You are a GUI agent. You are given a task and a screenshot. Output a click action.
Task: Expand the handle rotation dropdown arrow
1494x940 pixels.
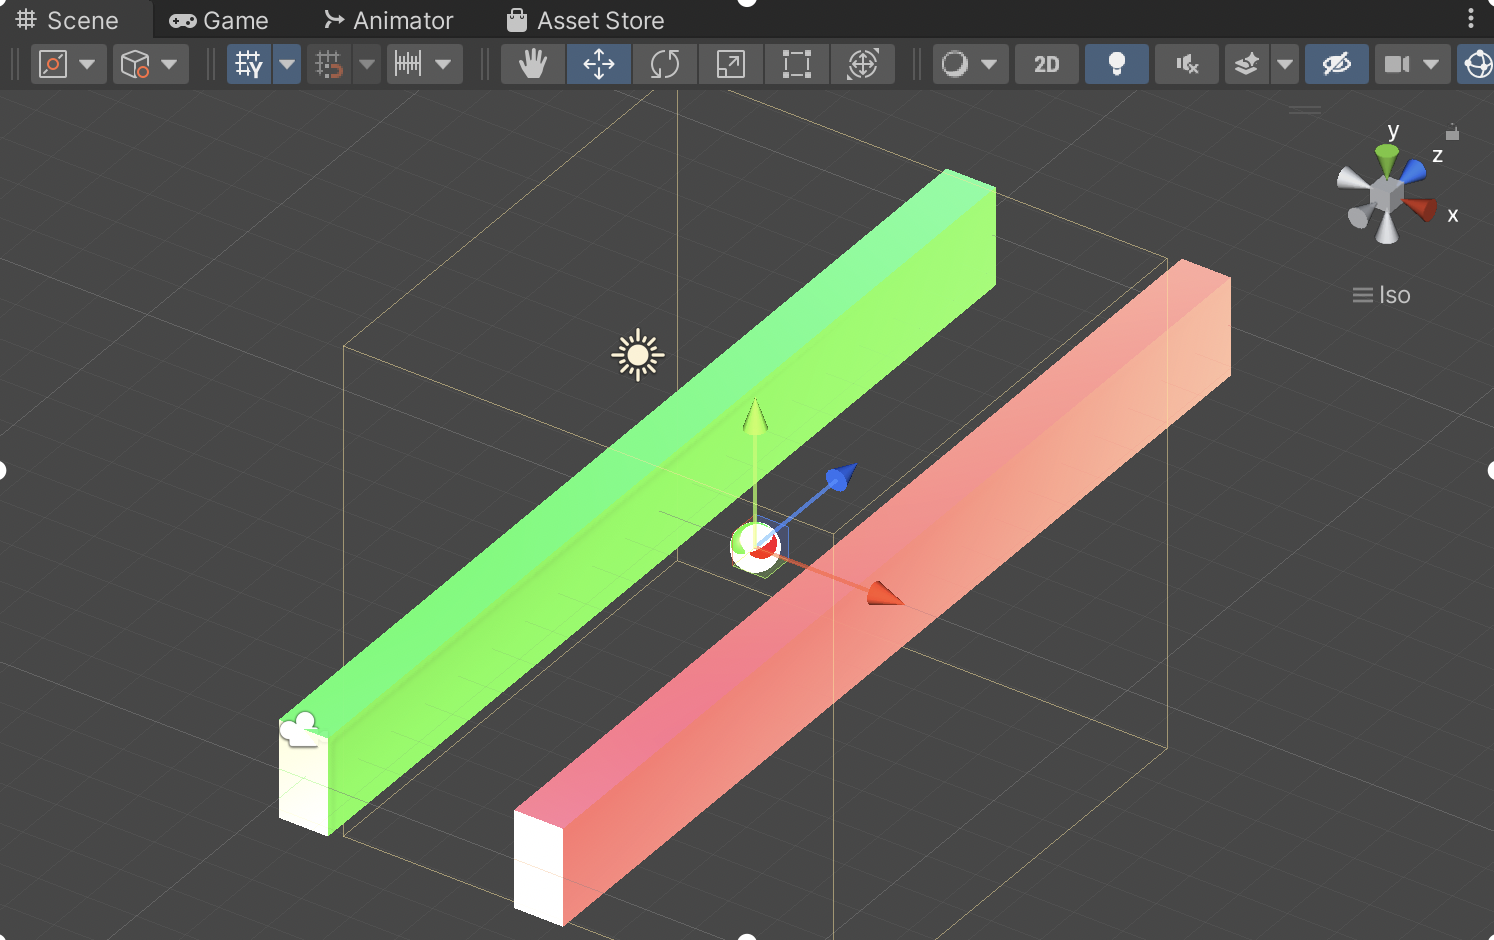click(x=170, y=65)
